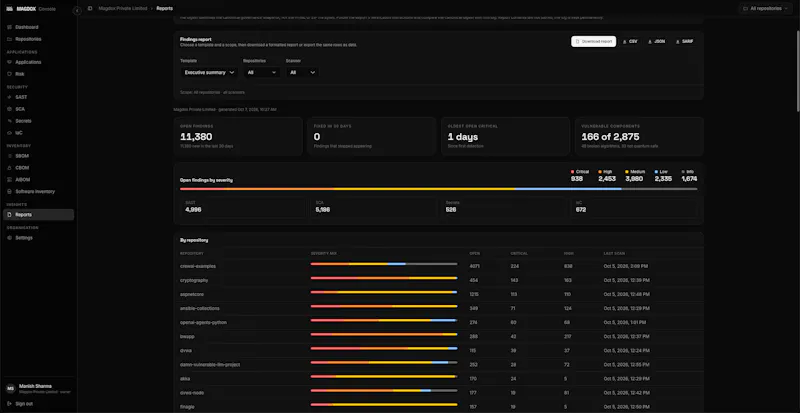Image resolution: width=800 pixels, height=413 pixels.
Task: Click the document icon in Download report
Action: [577, 41]
